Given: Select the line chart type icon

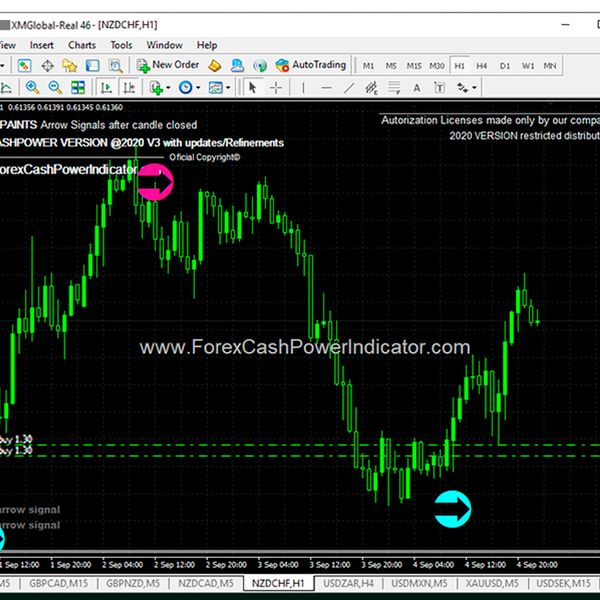Looking at the screenshot, I should [x=5, y=88].
